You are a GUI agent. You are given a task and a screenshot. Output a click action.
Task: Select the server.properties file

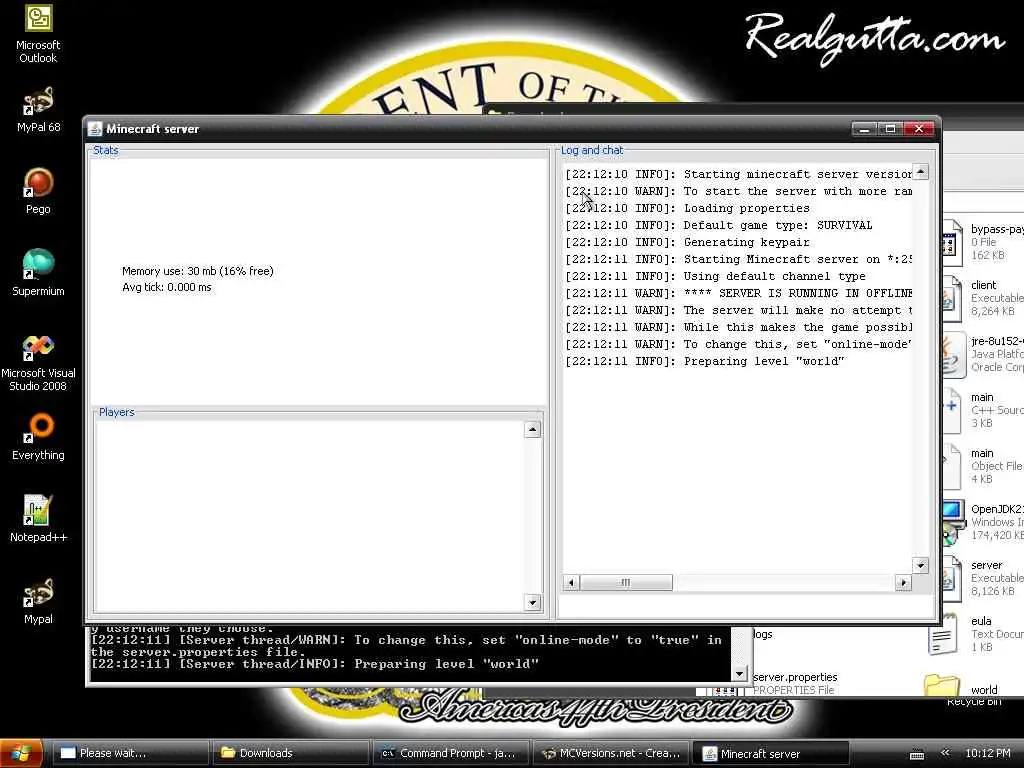tap(793, 683)
